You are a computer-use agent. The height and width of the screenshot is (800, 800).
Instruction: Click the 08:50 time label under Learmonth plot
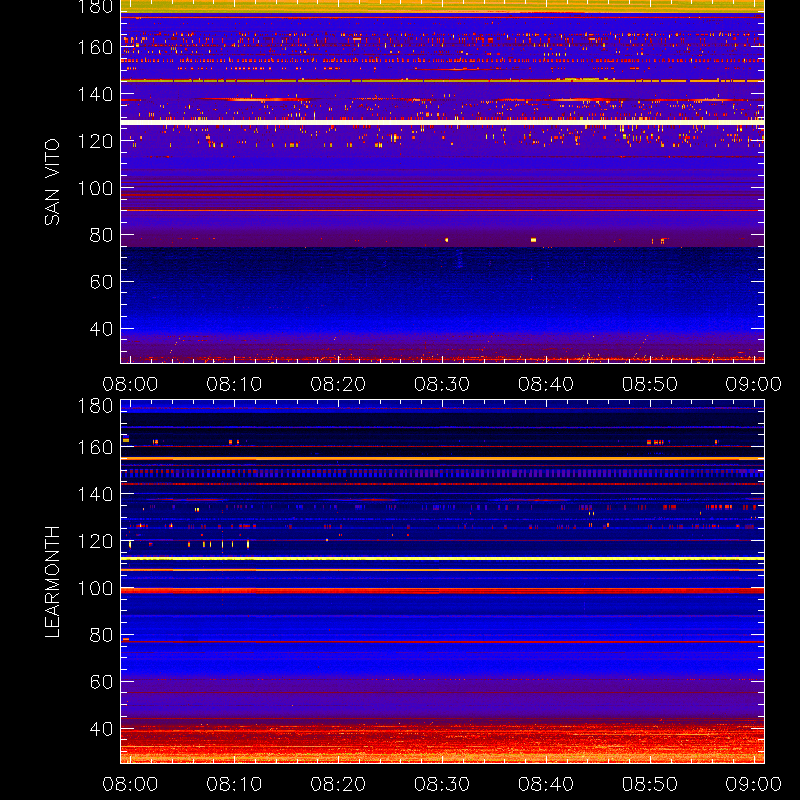pos(650,784)
